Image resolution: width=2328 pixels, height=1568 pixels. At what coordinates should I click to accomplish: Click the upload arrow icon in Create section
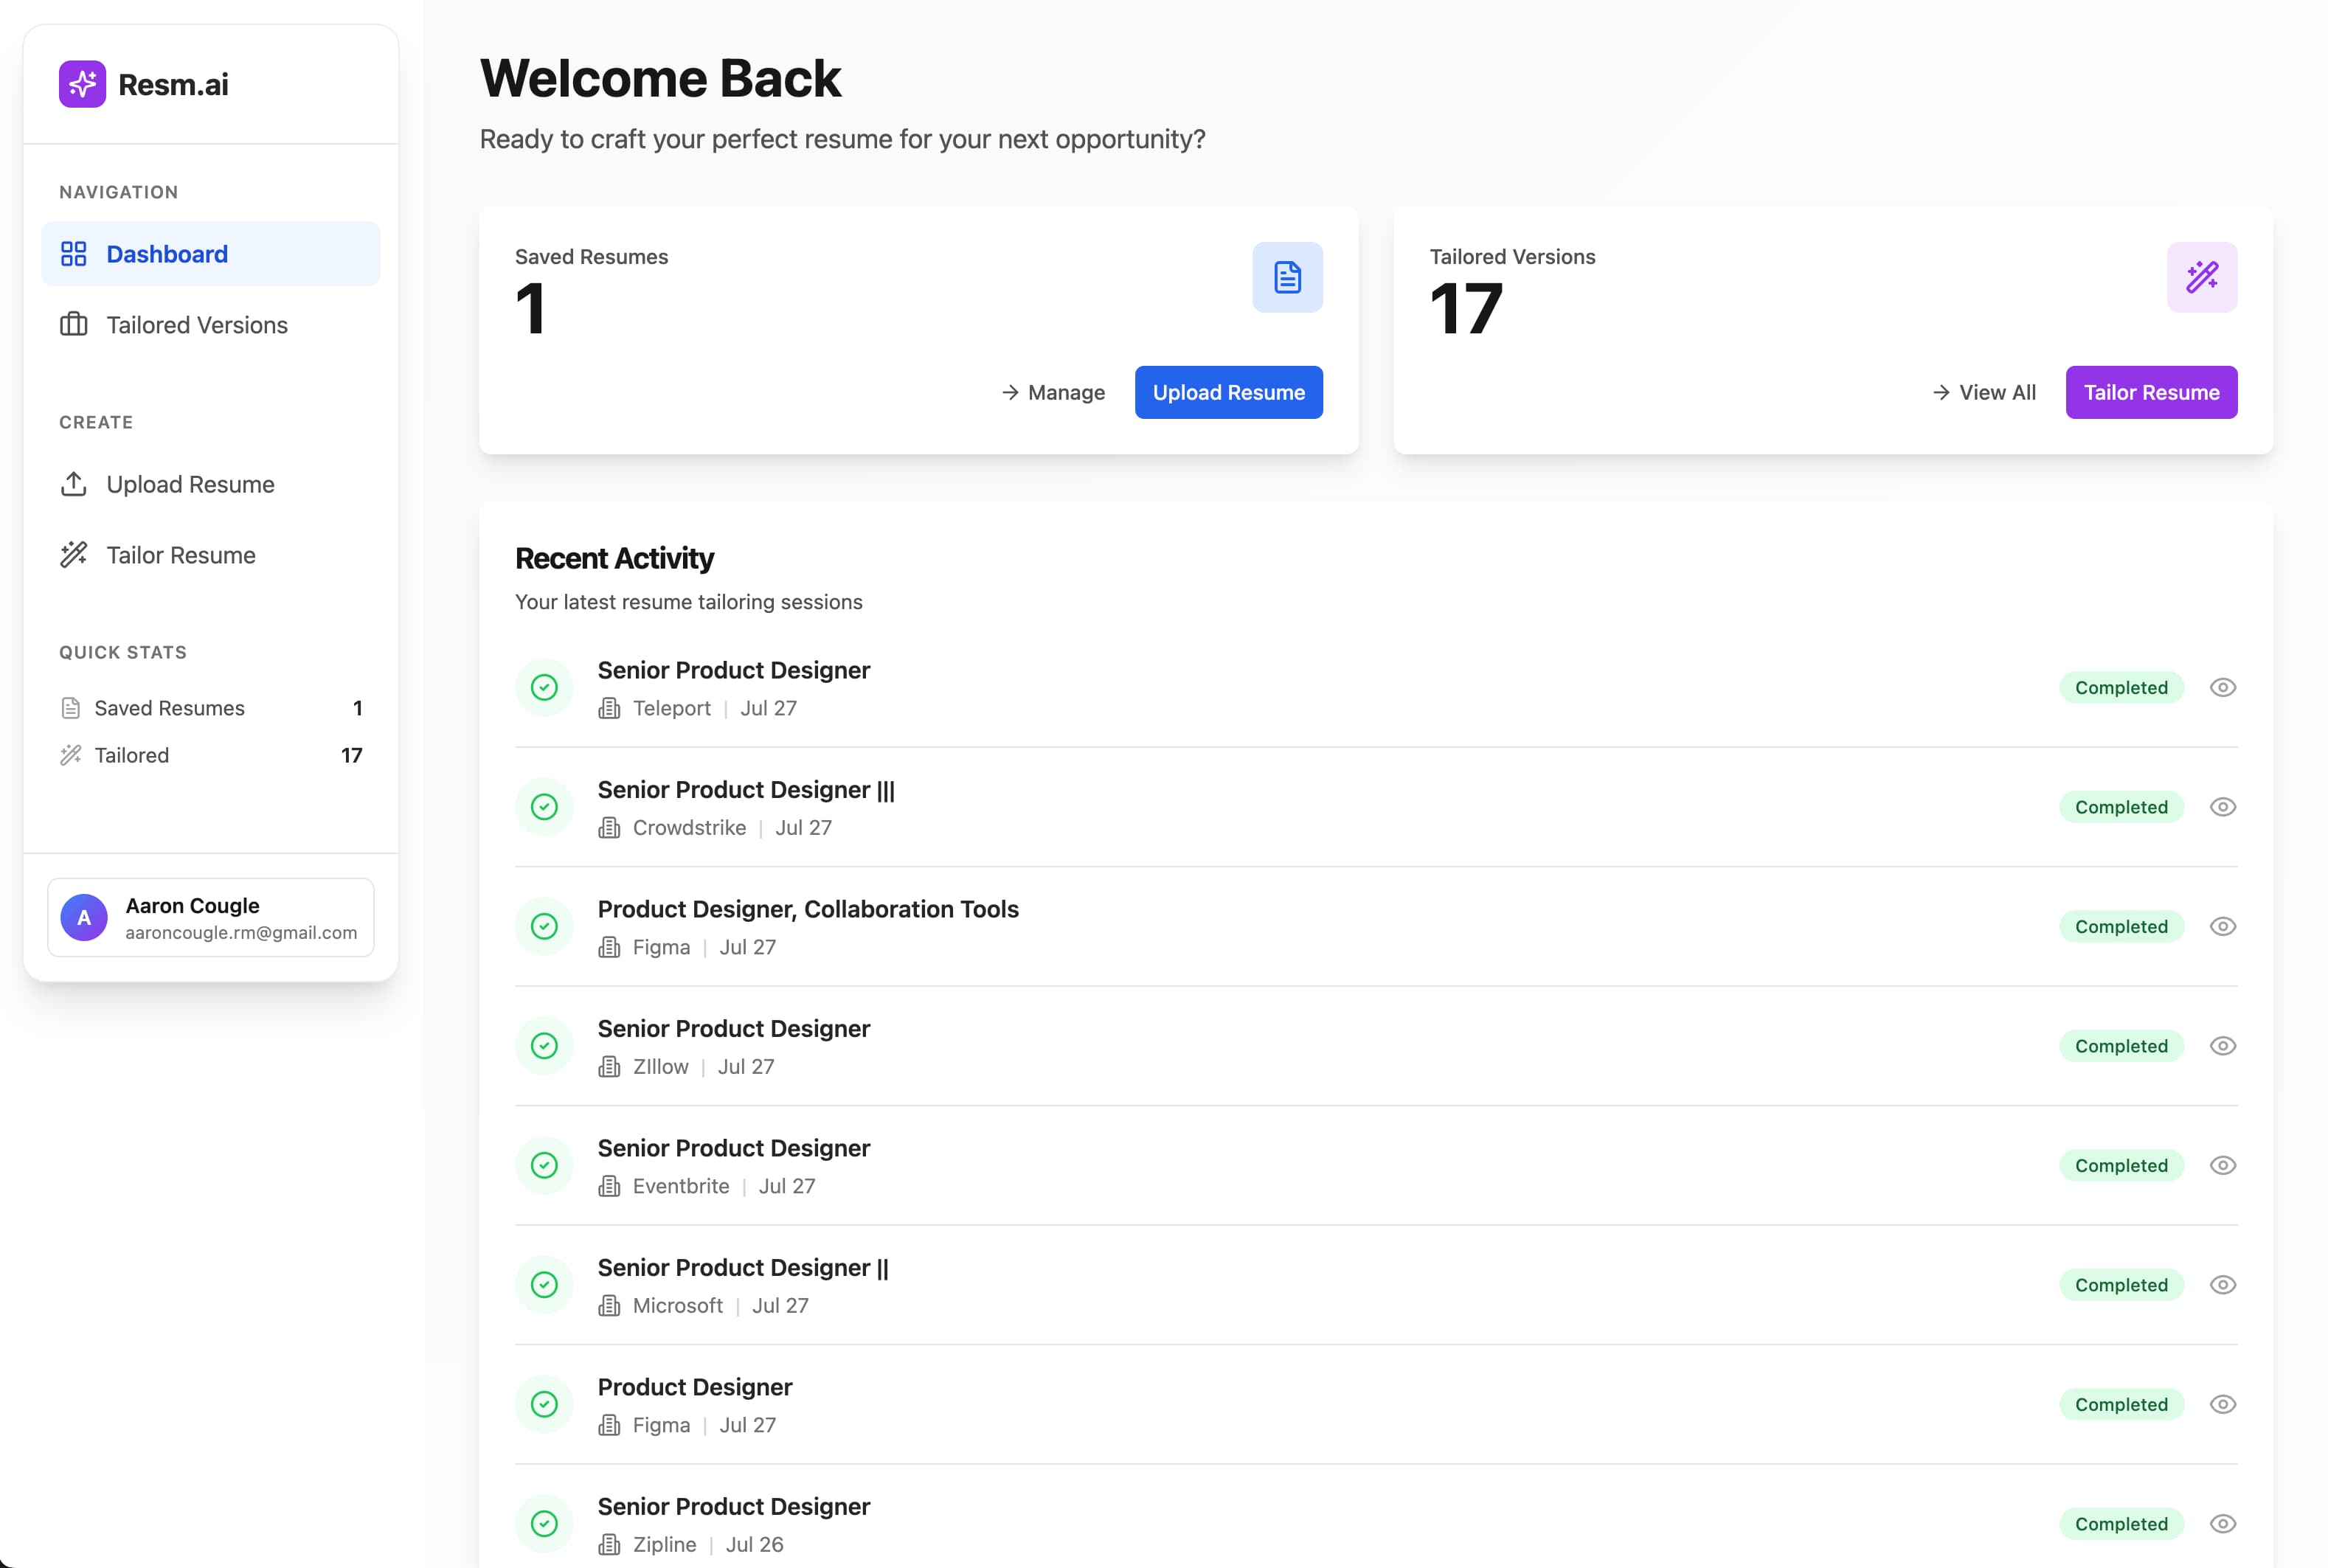click(73, 484)
